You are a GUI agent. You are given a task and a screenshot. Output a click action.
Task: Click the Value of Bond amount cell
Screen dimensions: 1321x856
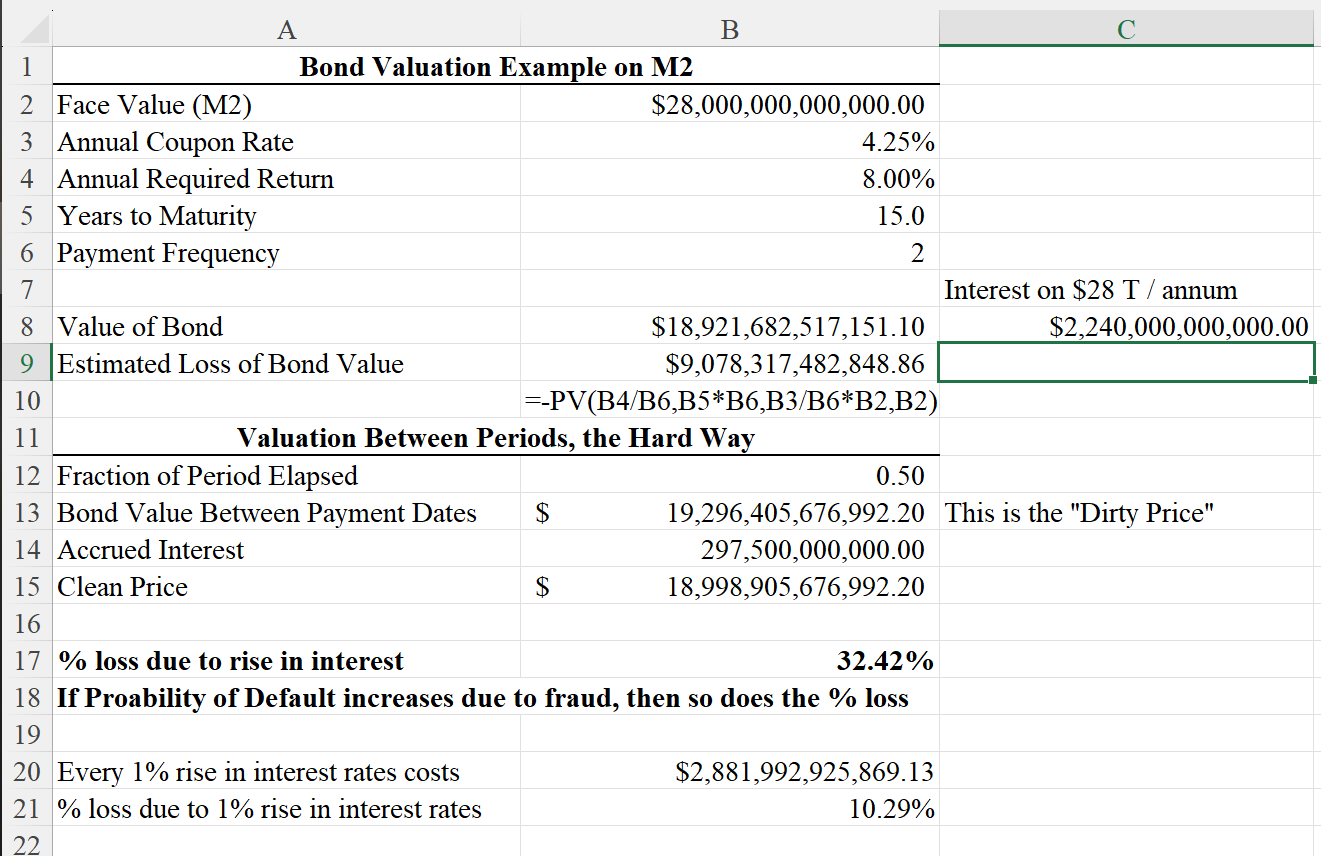787,327
